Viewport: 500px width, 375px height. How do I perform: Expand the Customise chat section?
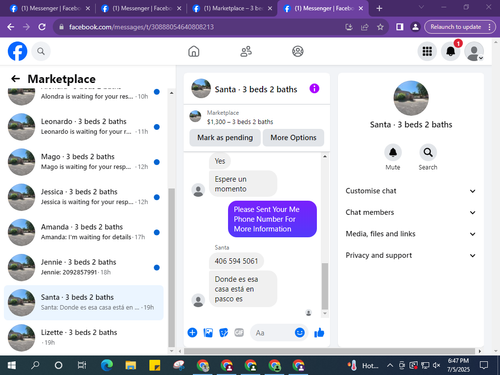pyautogui.click(x=411, y=191)
